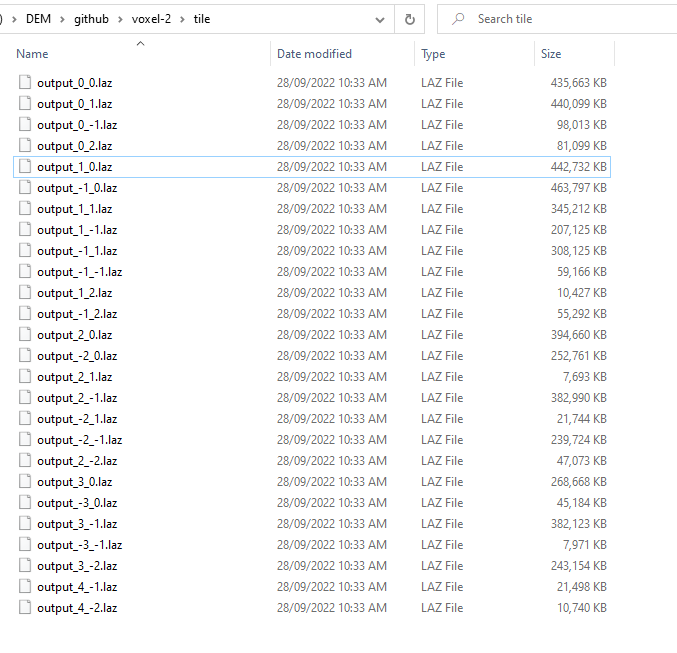The width and height of the screenshot is (677, 653).
Task: Click size value 243,154 KB
Action: pos(579,566)
